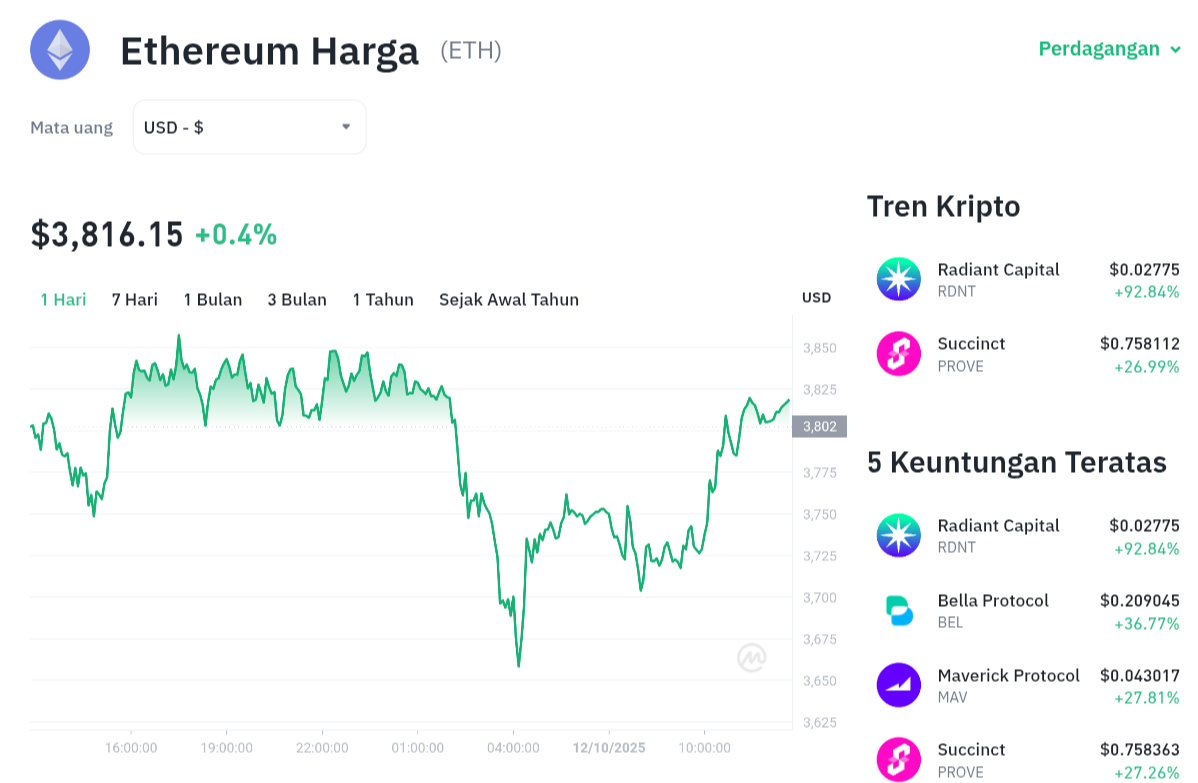The height and width of the screenshot is (783, 1198).
Task: Click the Maverick Protocol icon
Action: tap(898, 685)
